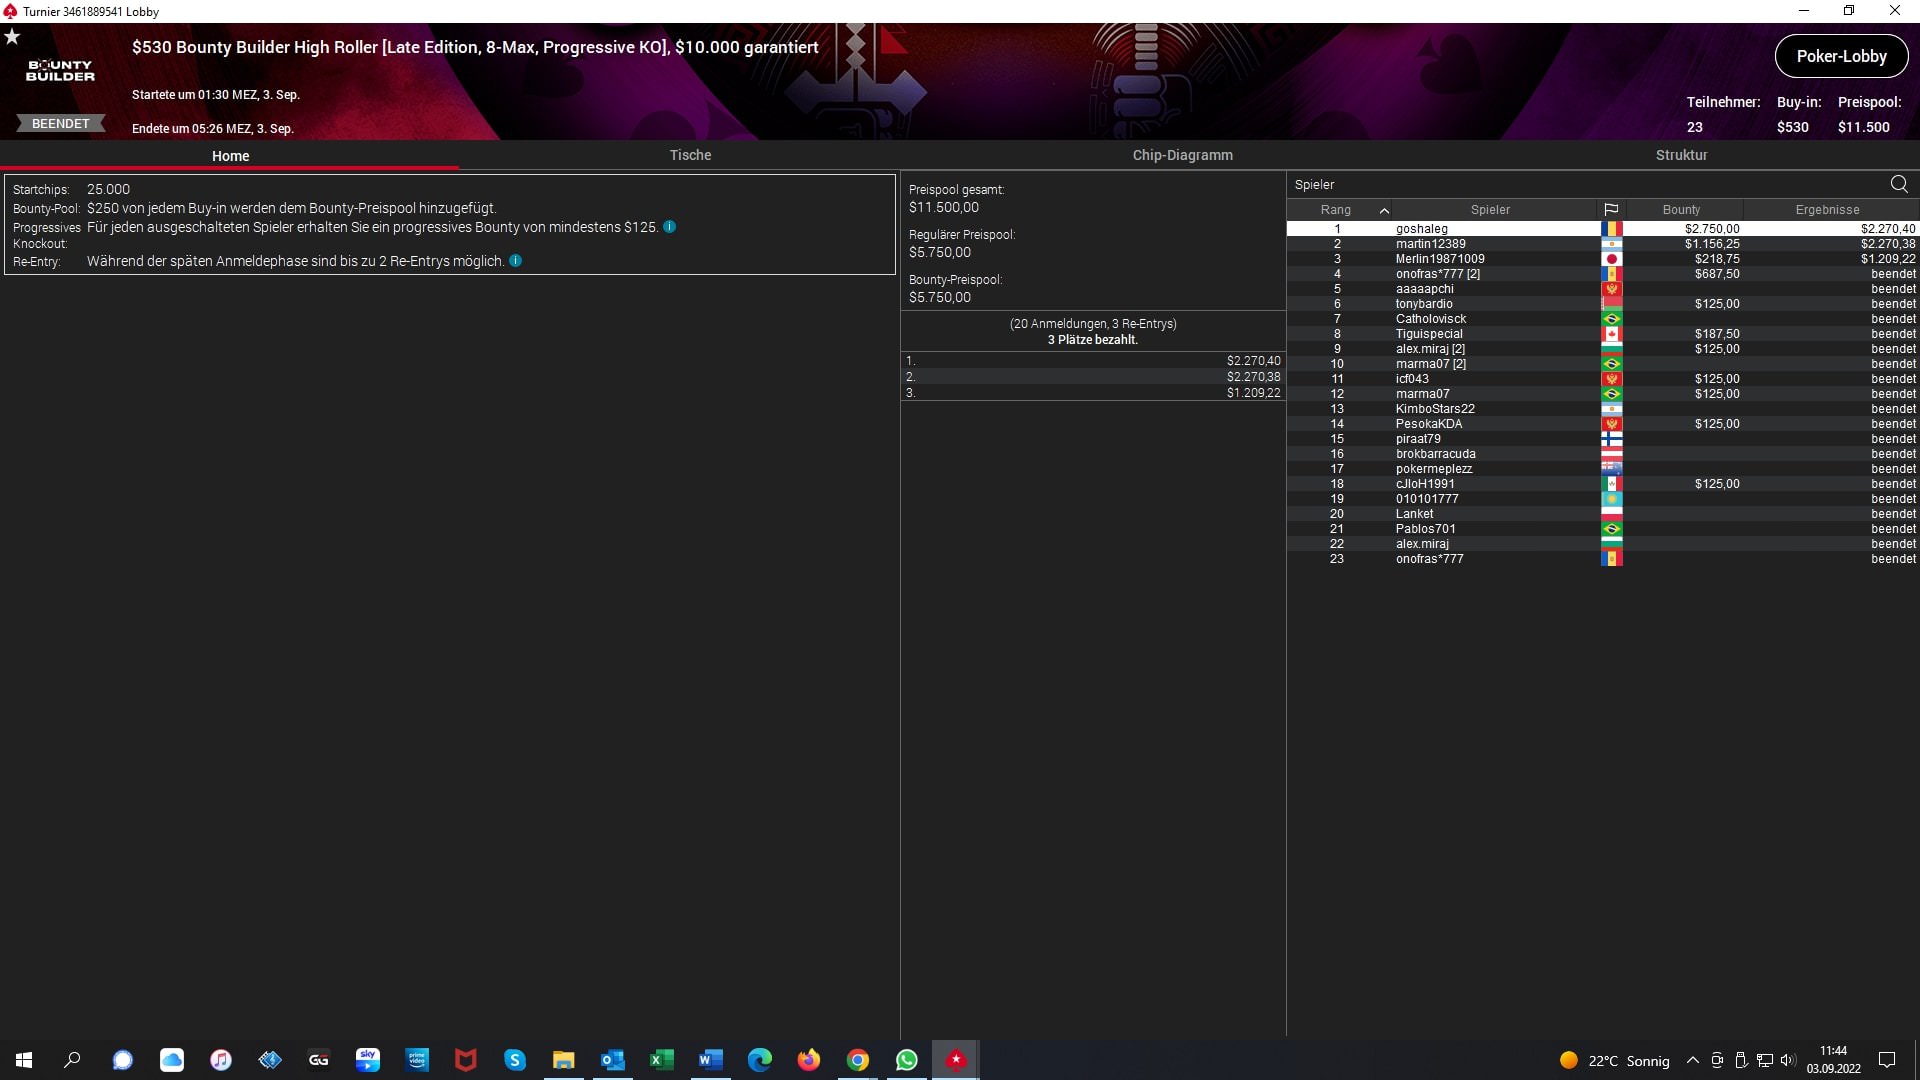Screen dimensions: 1920x1080
Task: Switch to the Tische tab
Action: 690,155
